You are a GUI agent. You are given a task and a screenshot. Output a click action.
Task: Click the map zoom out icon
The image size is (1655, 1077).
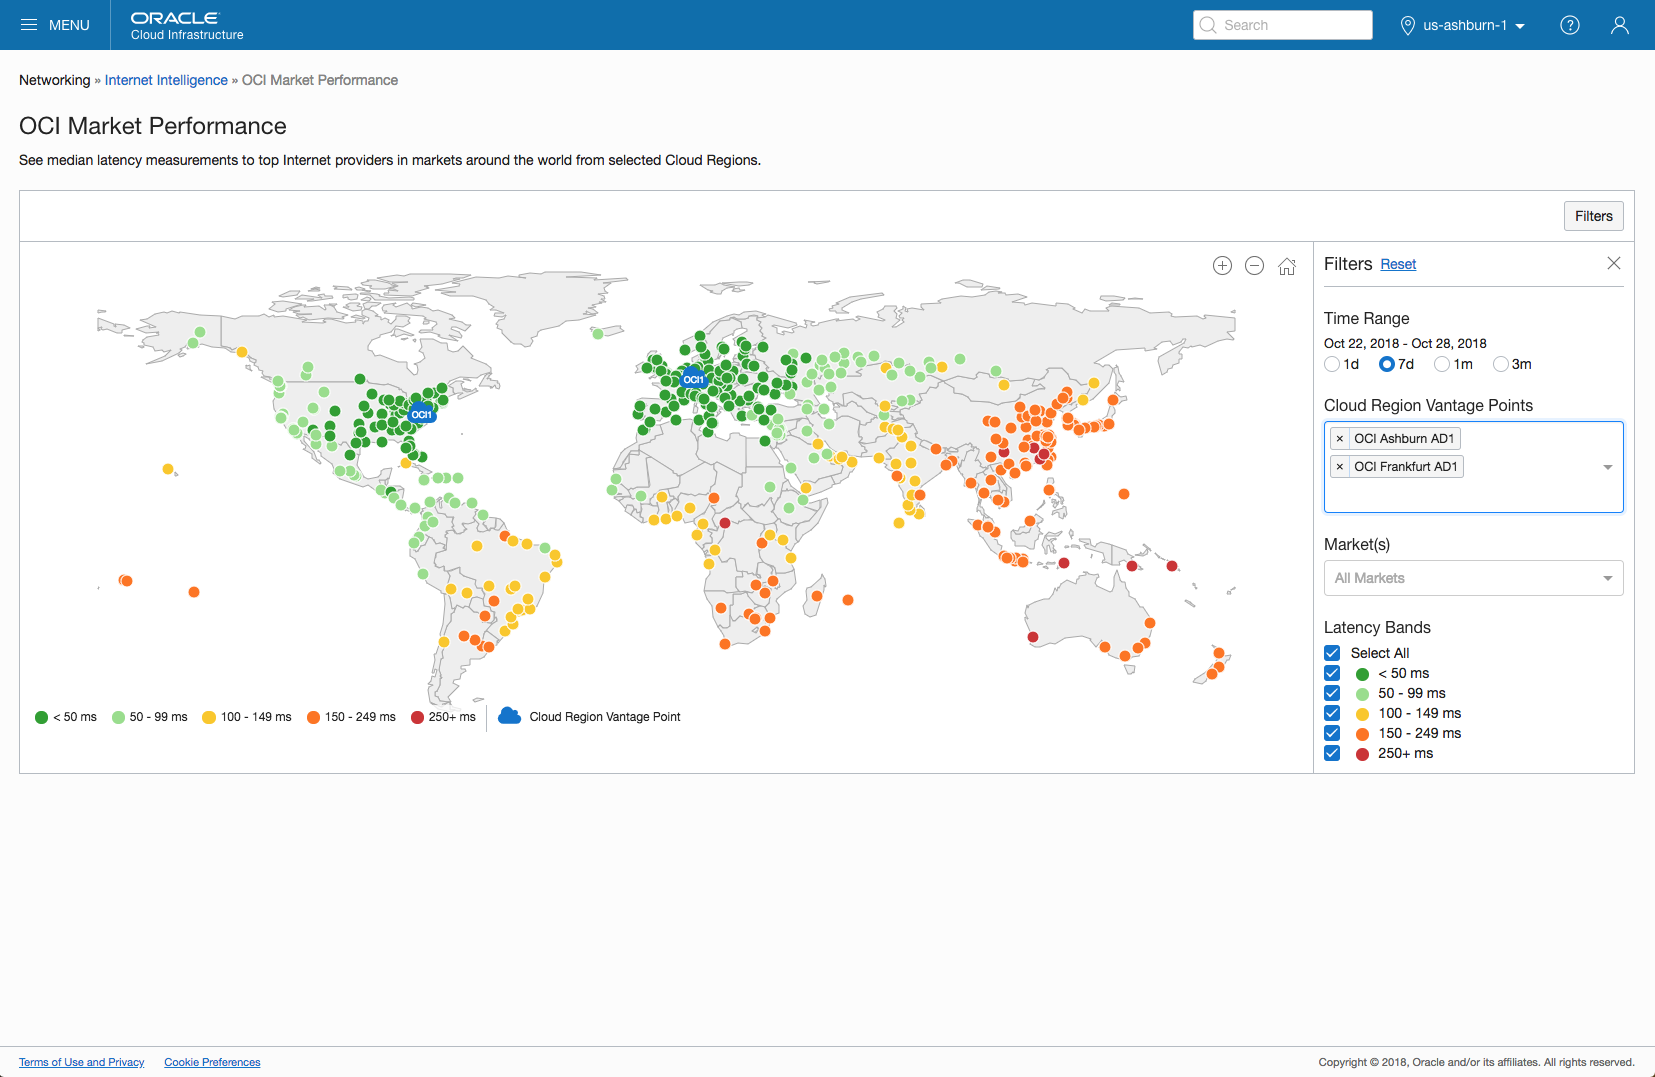(x=1254, y=265)
